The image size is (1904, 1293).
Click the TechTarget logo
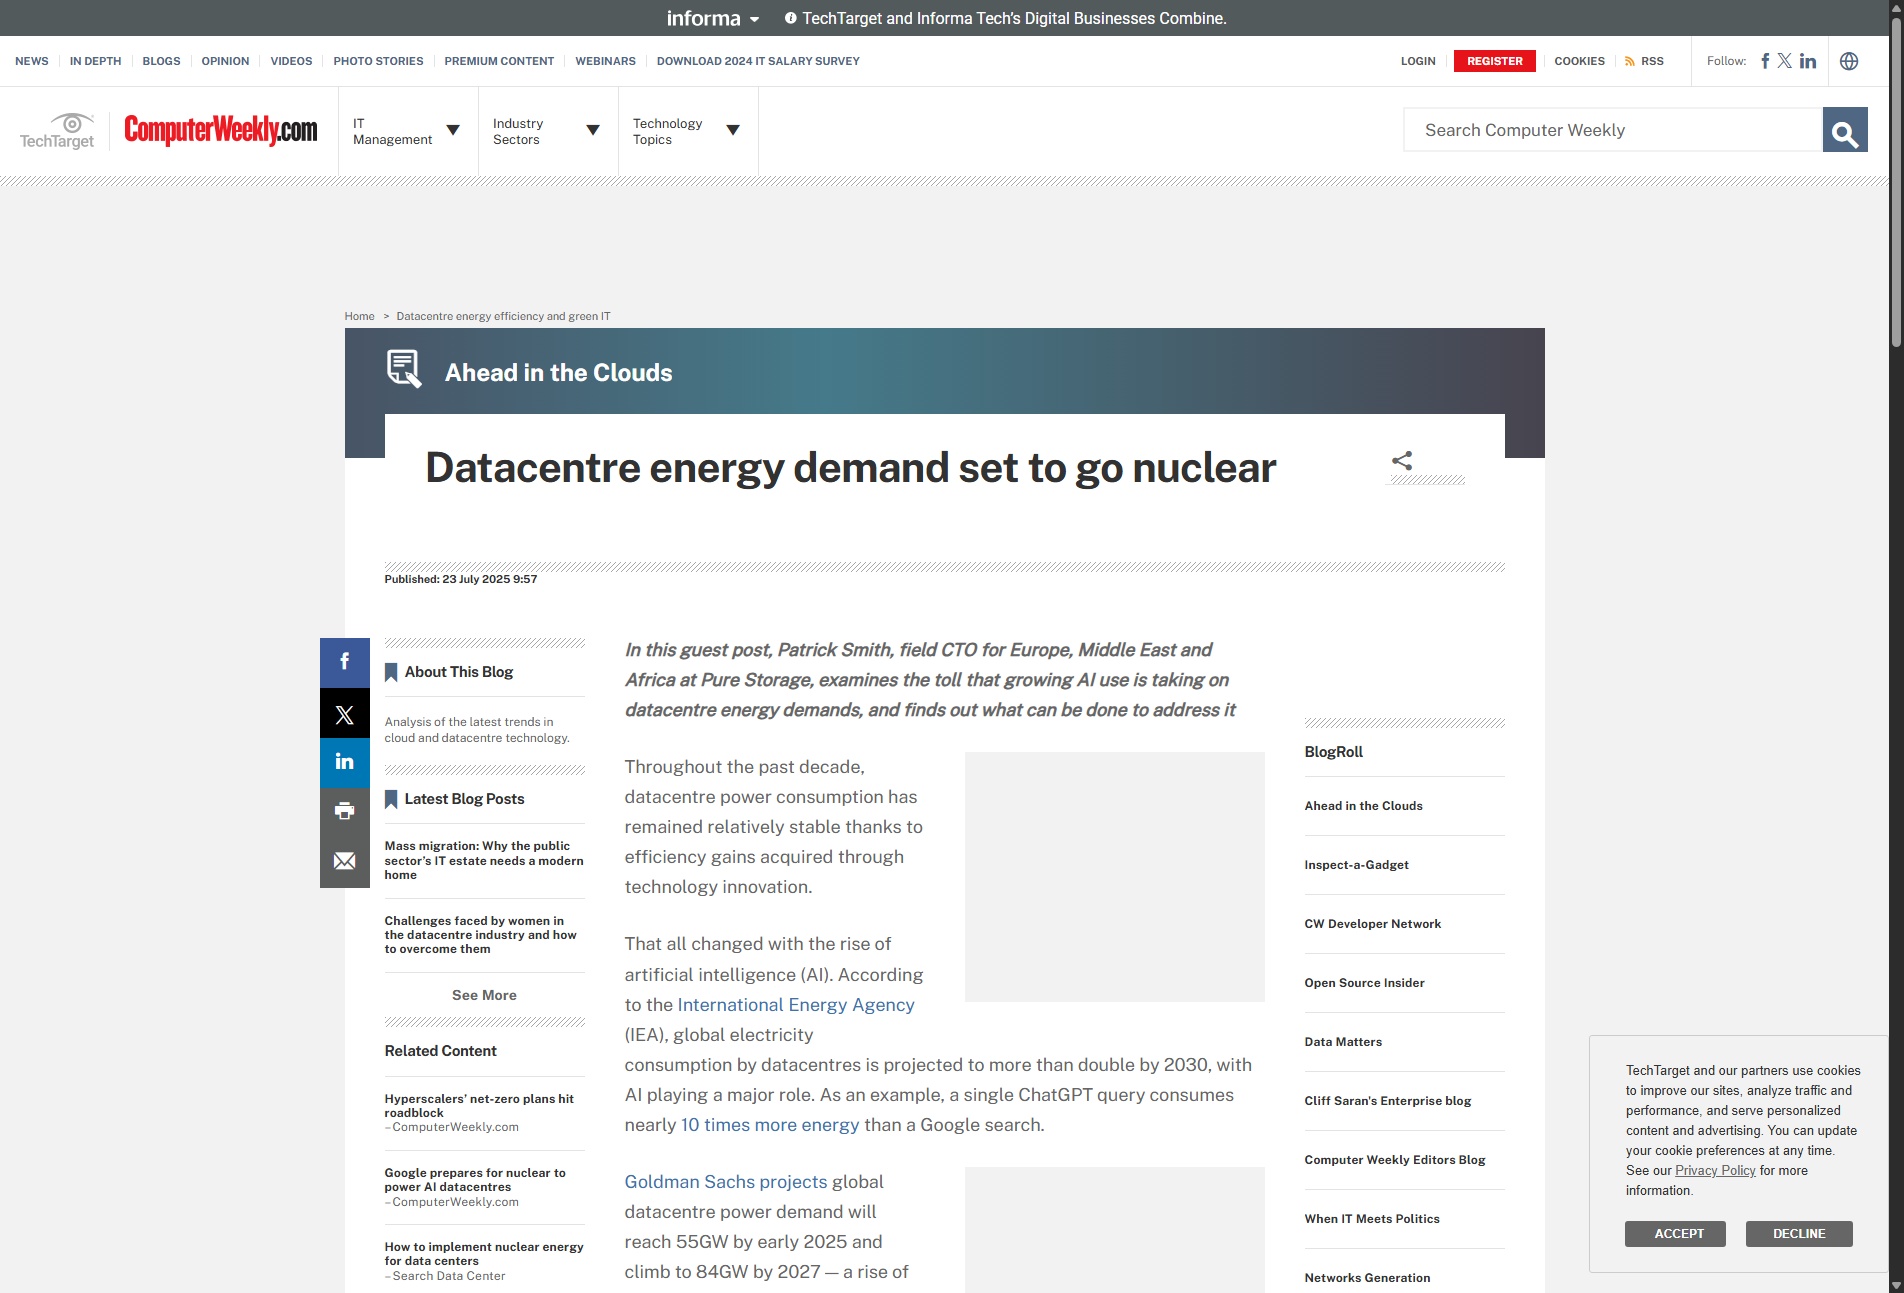(57, 131)
